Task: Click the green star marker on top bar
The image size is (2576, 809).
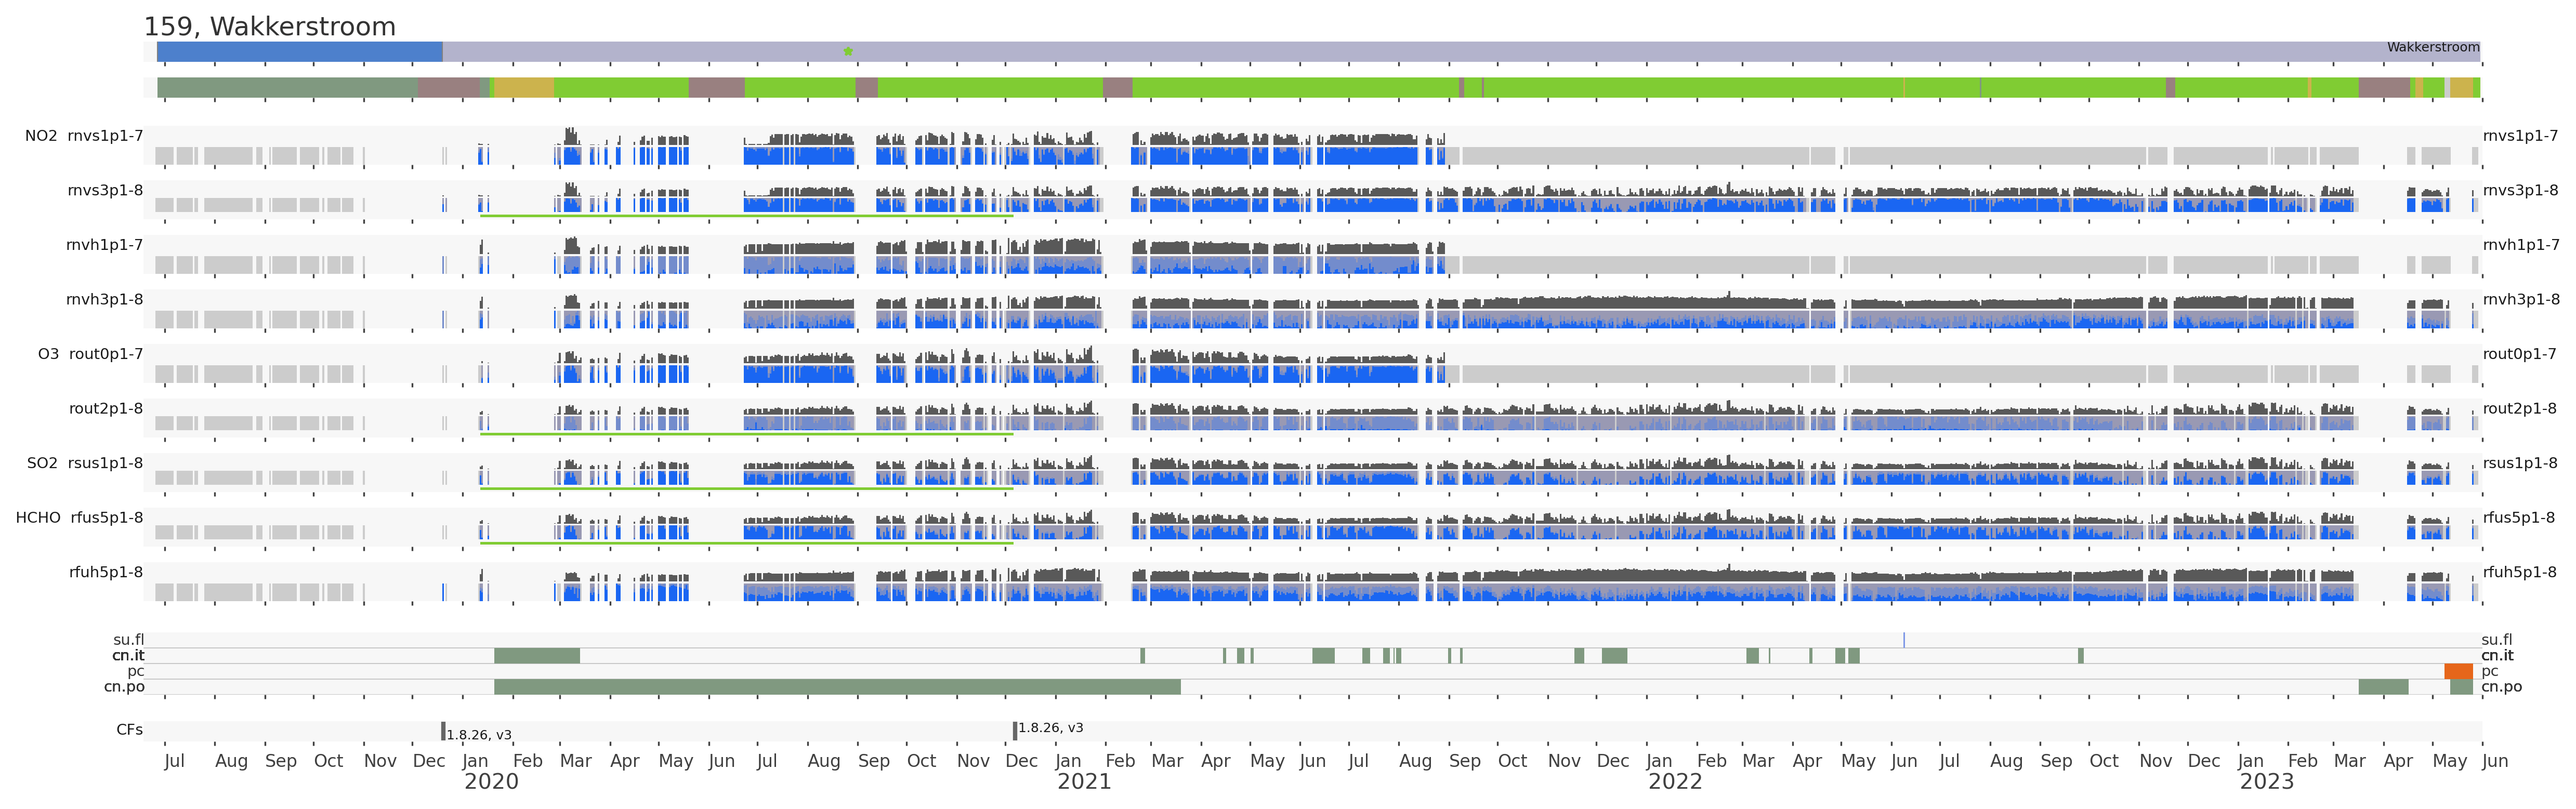Action: pos(848,51)
